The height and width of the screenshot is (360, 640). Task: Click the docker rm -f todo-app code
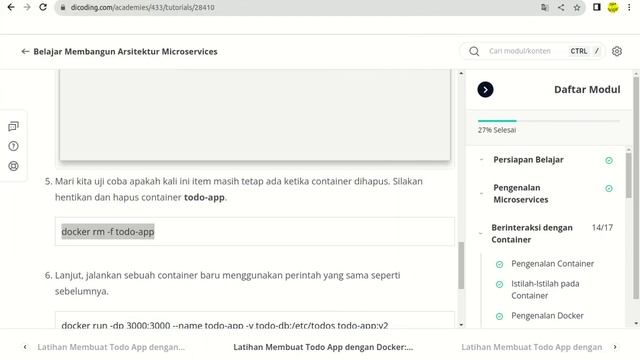[108, 231]
